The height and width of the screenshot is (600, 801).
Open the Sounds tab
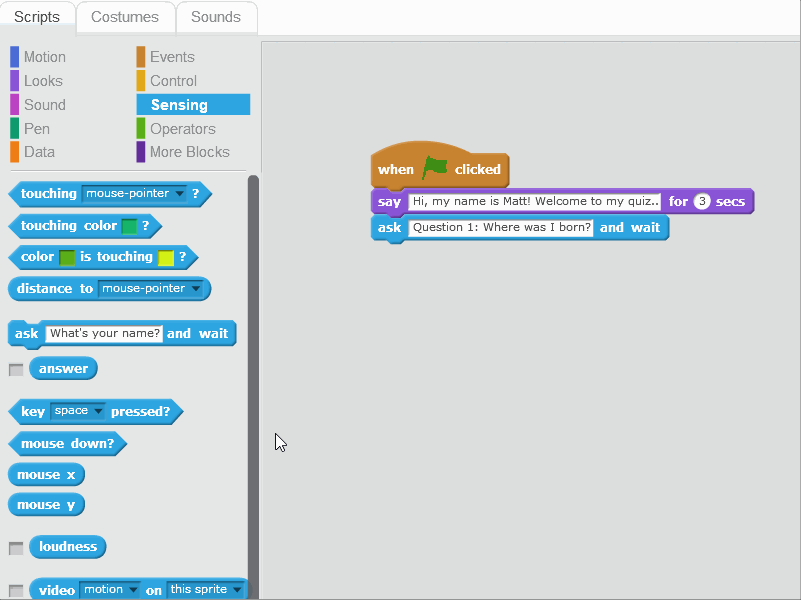pos(216,17)
